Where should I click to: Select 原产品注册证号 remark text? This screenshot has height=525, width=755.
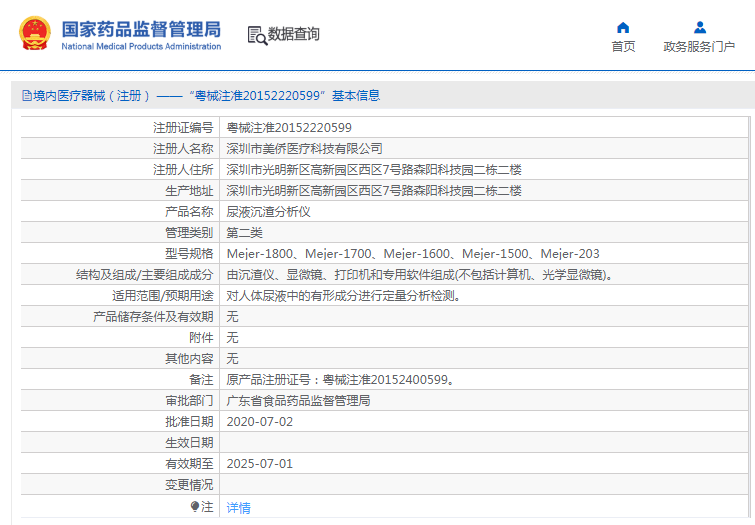pos(340,380)
